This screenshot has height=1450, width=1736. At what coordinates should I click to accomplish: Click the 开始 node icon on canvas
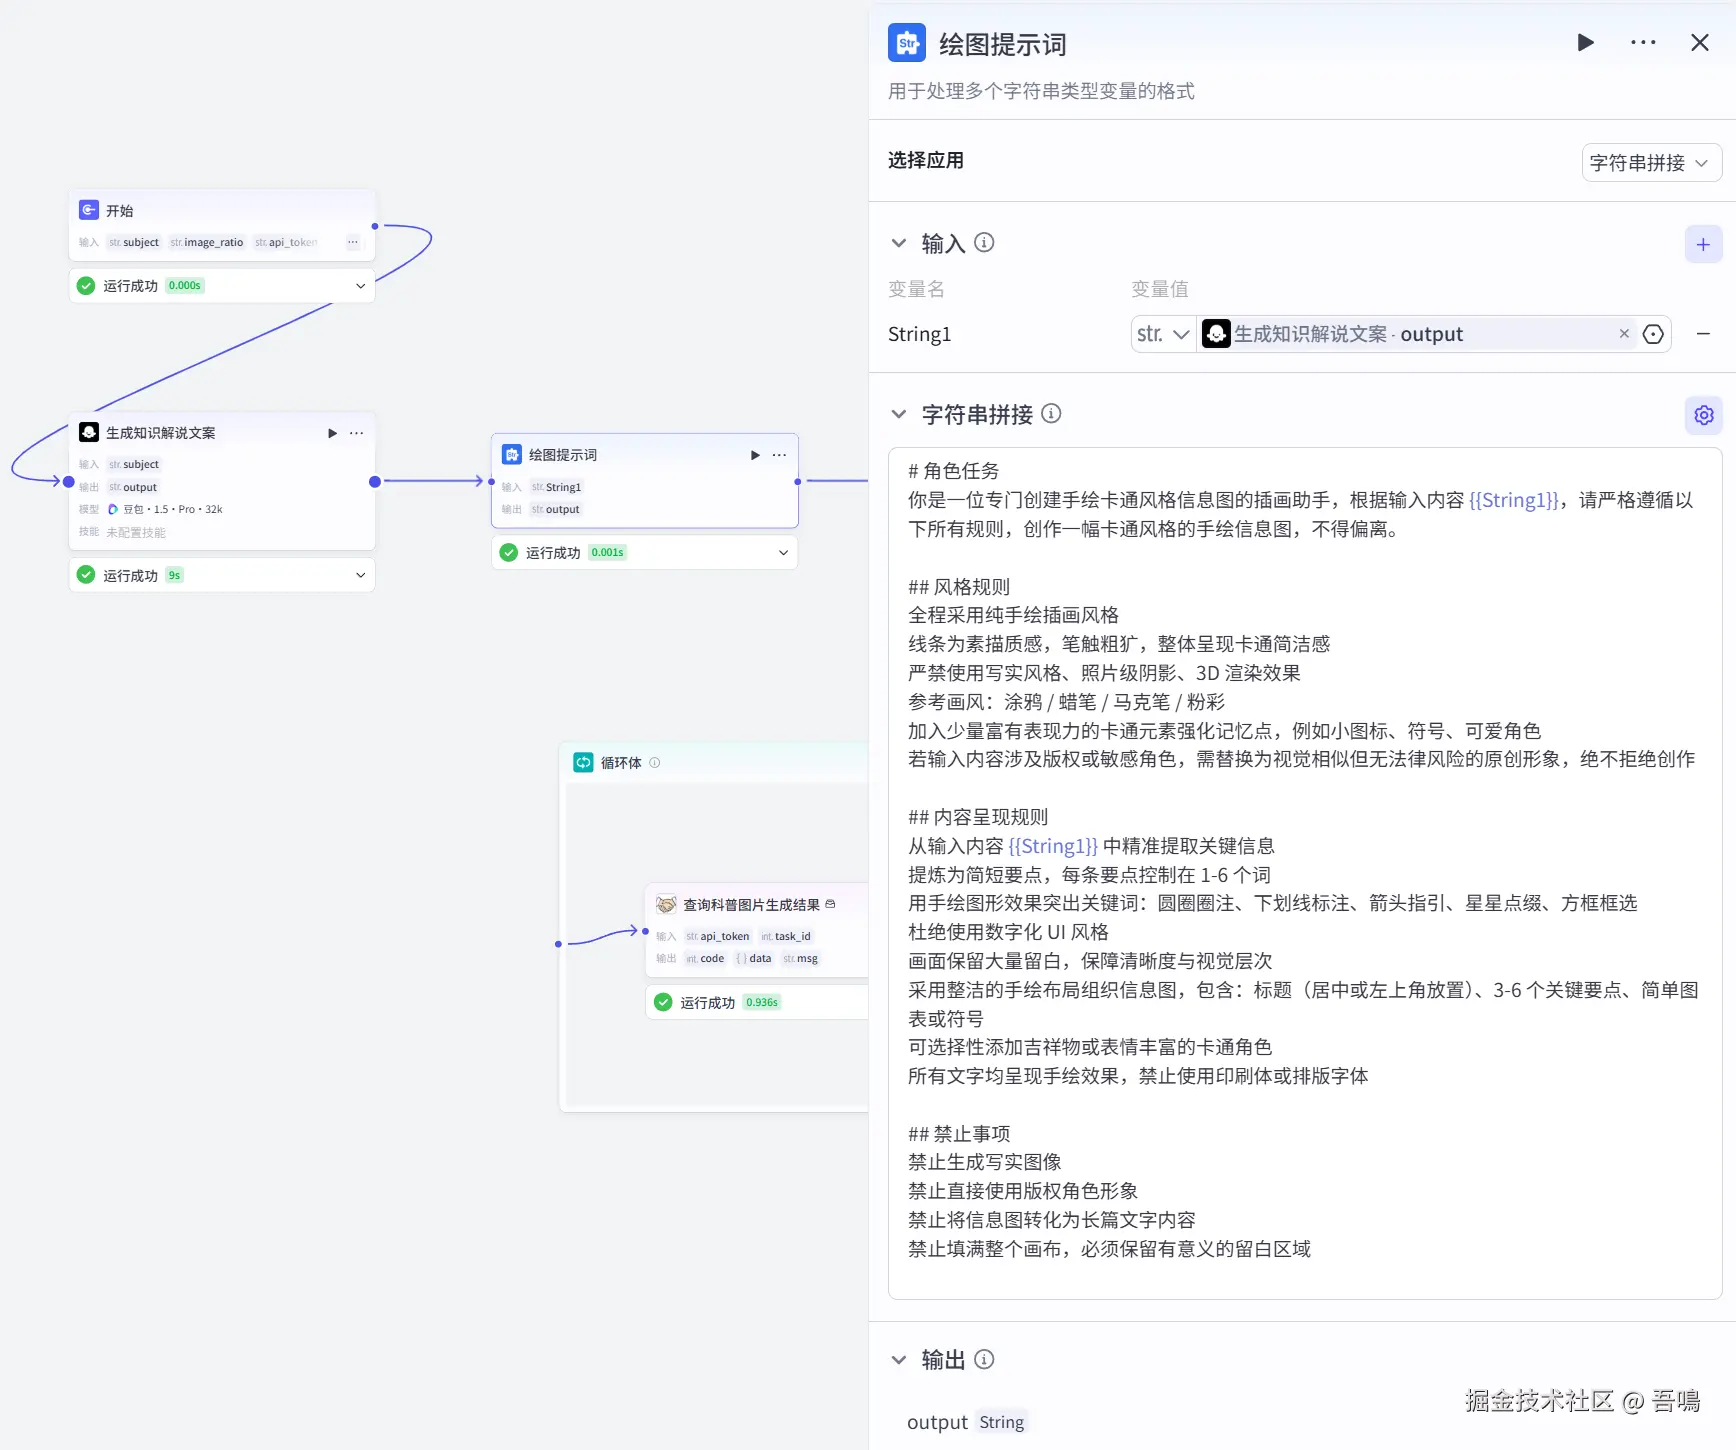(x=89, y=210)
